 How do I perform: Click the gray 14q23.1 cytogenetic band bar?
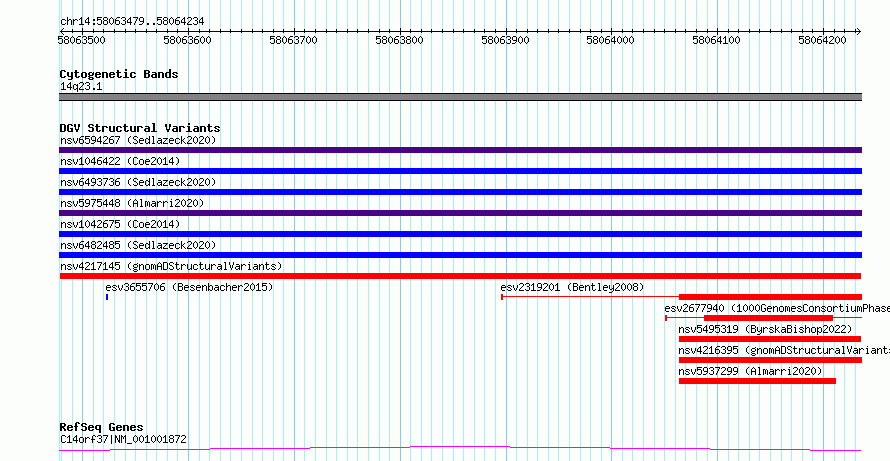460,97
